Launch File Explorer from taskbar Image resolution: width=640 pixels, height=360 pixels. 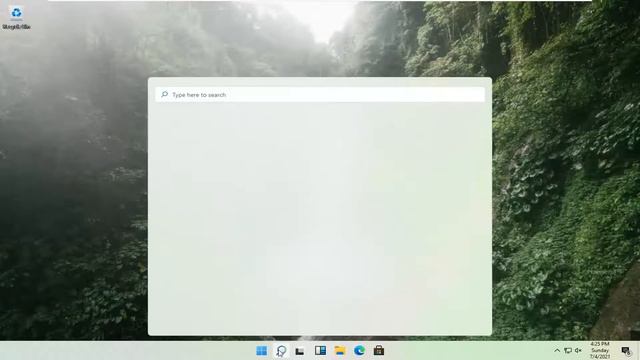point(340,350)
